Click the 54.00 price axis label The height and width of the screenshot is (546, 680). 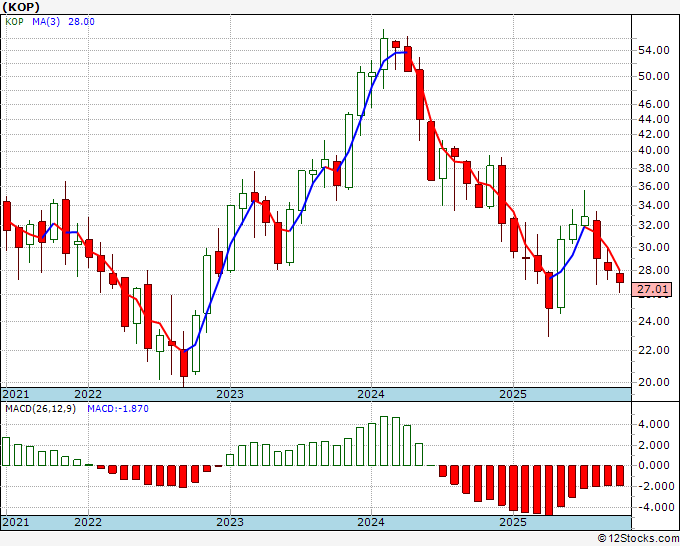coord(654,50)
